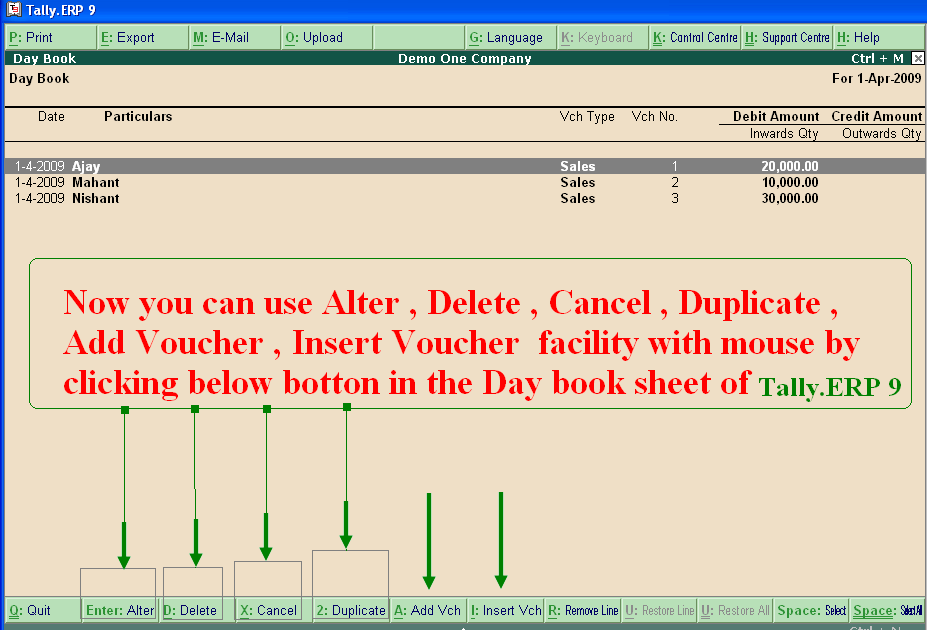Select the current row using Space: Select
Viewport: 927px width, 630px height.
click(810, 610)
